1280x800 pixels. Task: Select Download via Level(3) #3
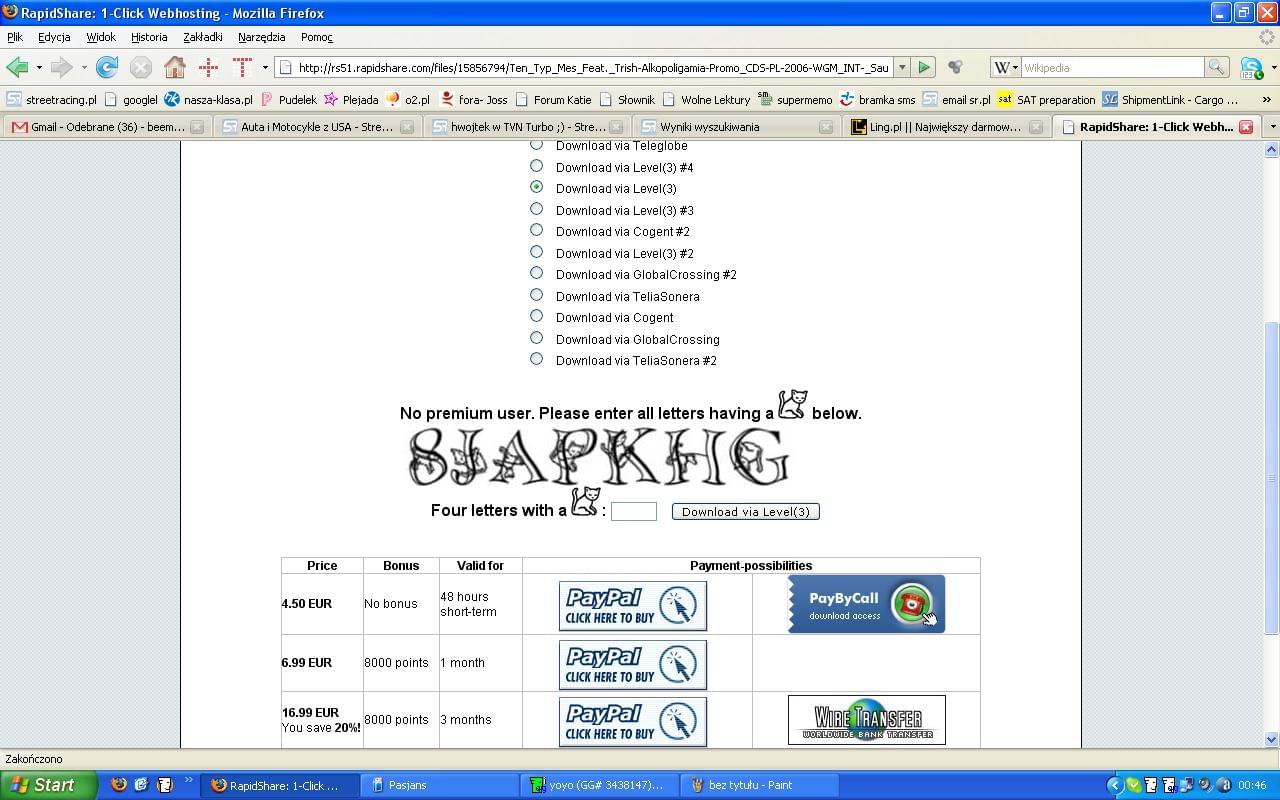tap(537, 209)
